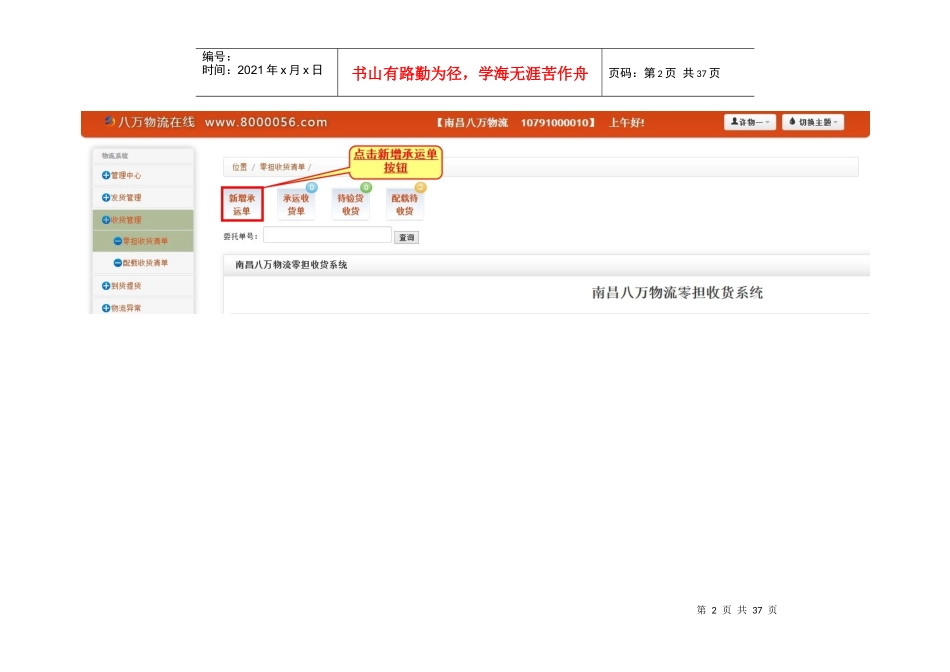Click the 八万物流在线 logo icon

pos(110,121)
